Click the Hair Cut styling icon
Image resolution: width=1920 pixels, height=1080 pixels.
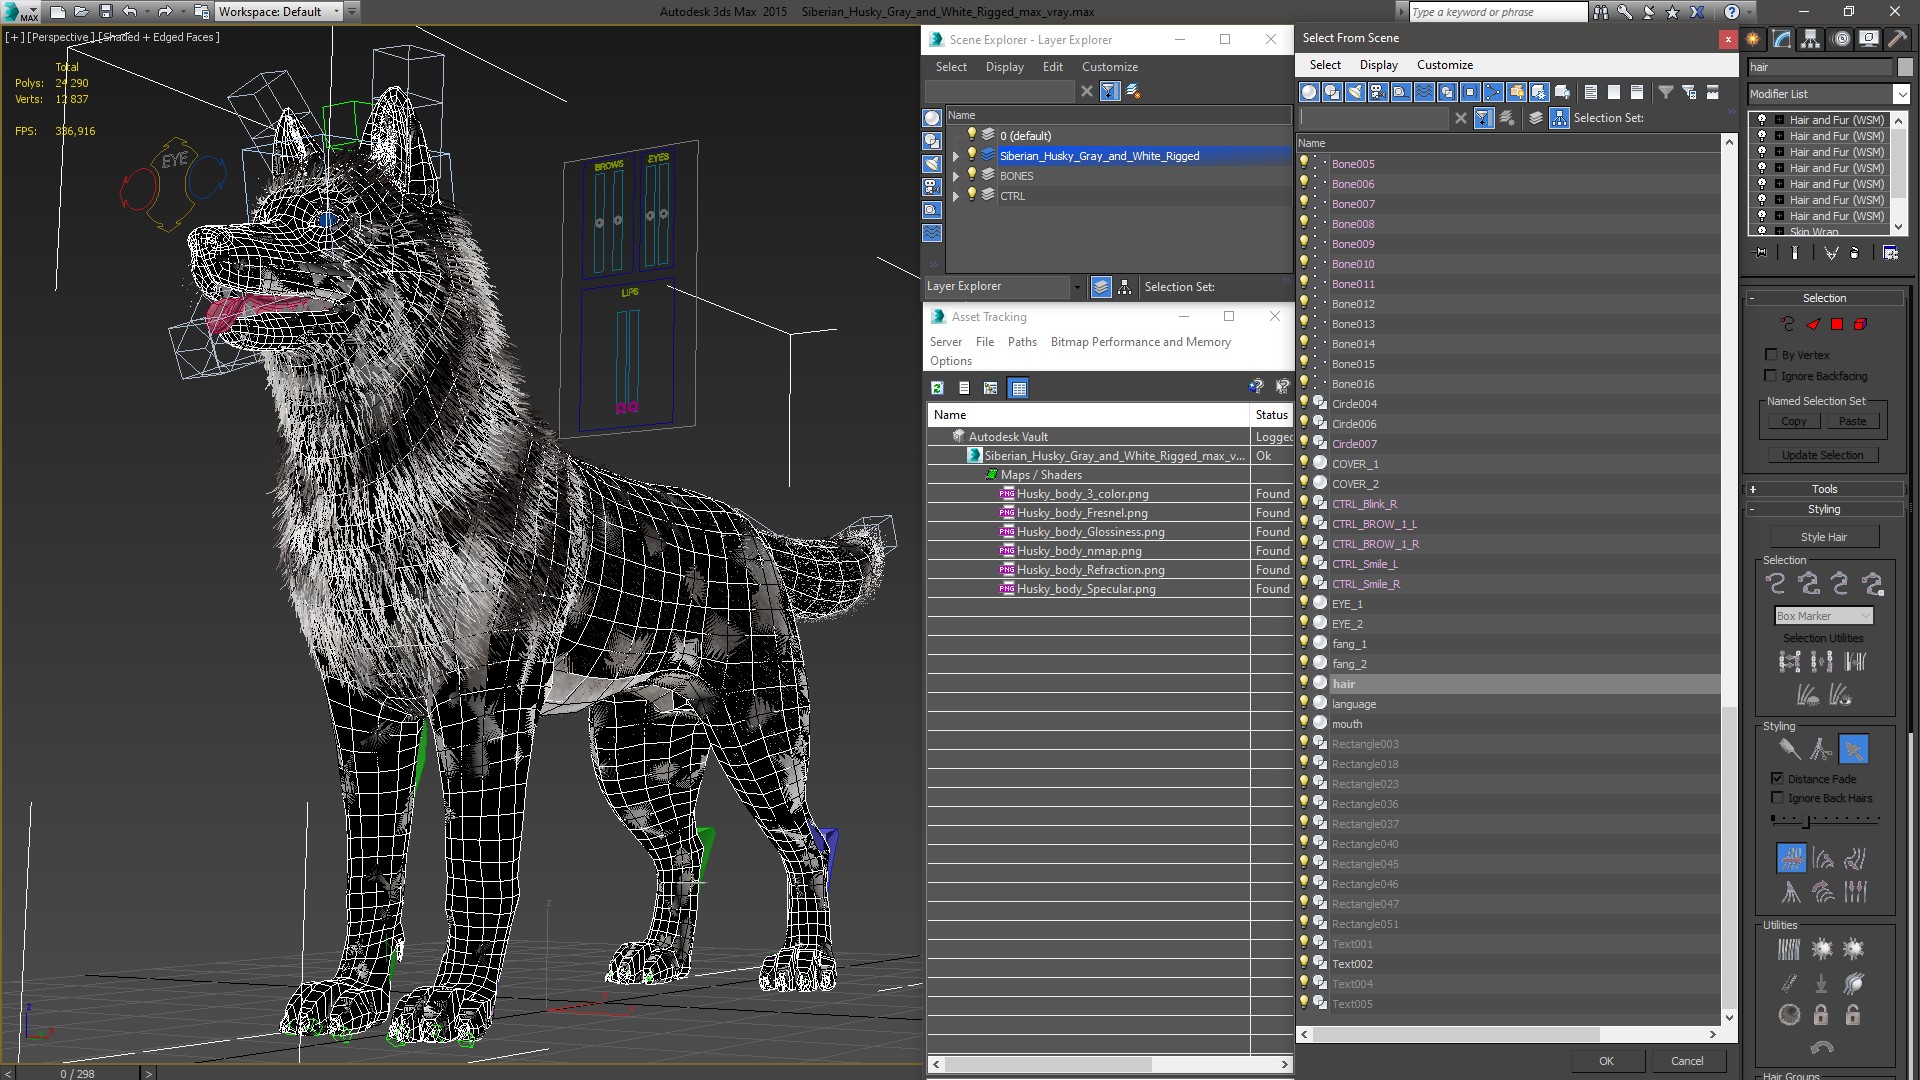(1821, 749)
